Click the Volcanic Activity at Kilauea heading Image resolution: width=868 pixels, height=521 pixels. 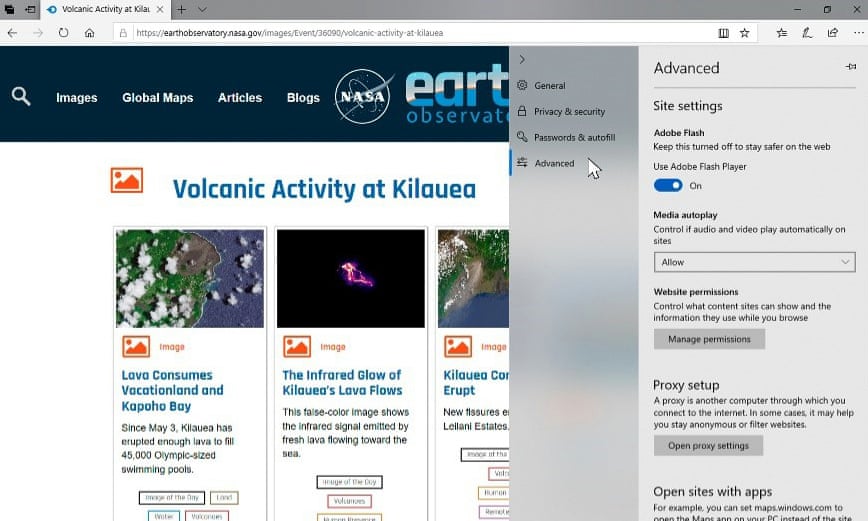coord(324,189)
